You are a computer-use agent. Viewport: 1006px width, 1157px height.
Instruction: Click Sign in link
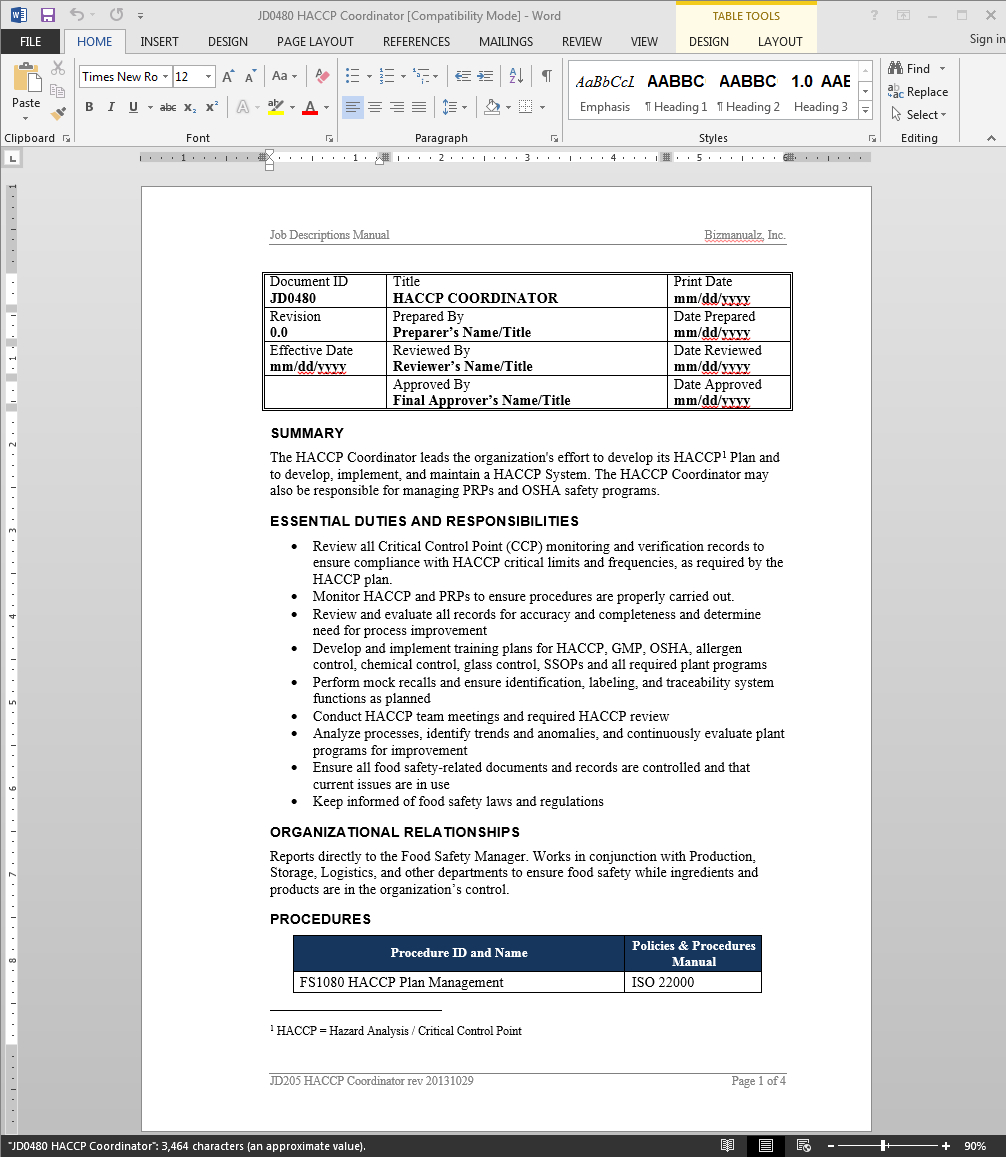point(987,39)
